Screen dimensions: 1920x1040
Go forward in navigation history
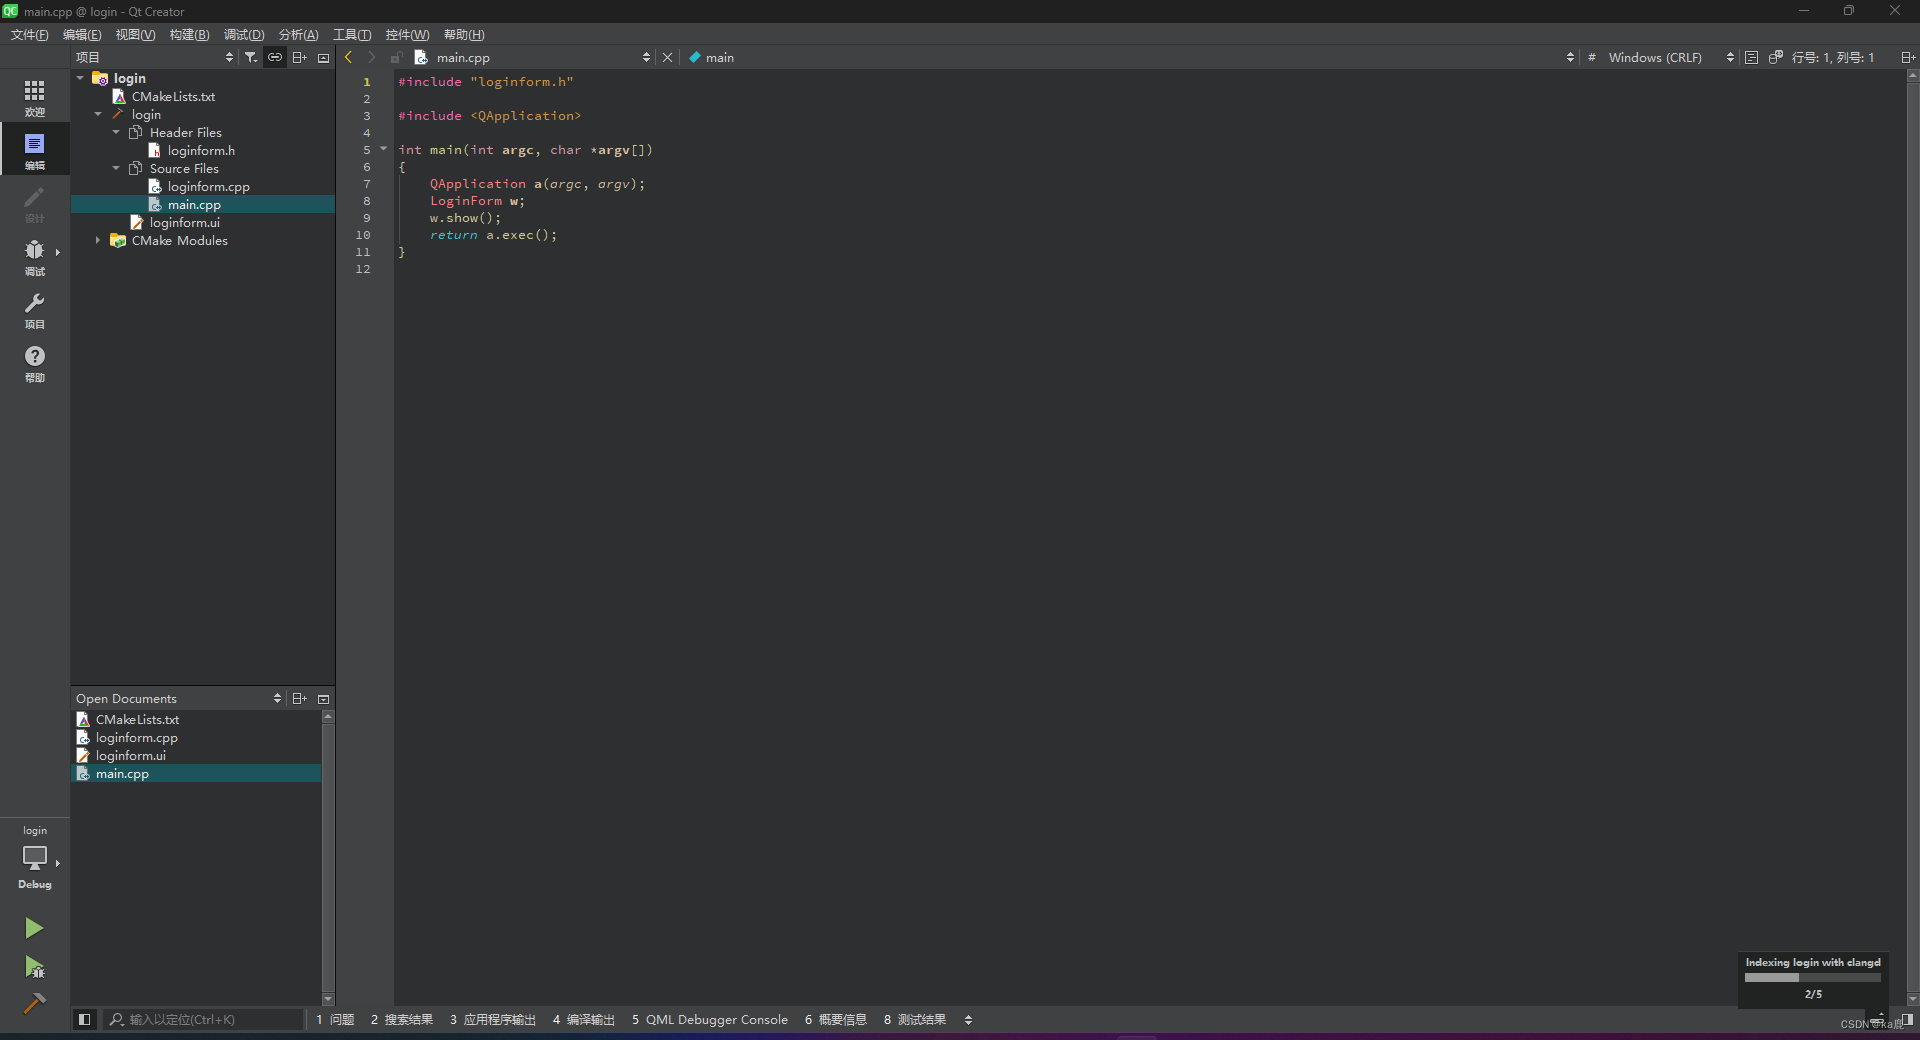point(372,57)
